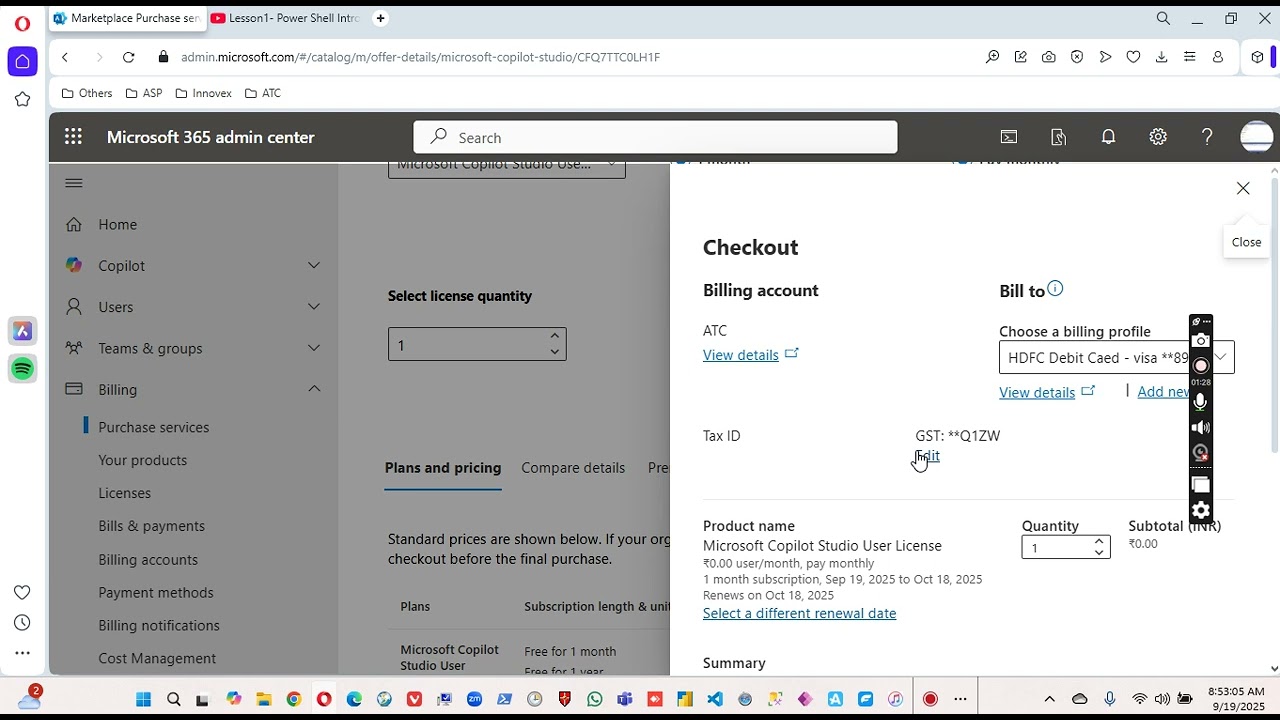Image resolution: width=1280 pixels, height=720 pixels.
Task: Open Opera easy setup sliders icon
Action: coord(1189,57)
